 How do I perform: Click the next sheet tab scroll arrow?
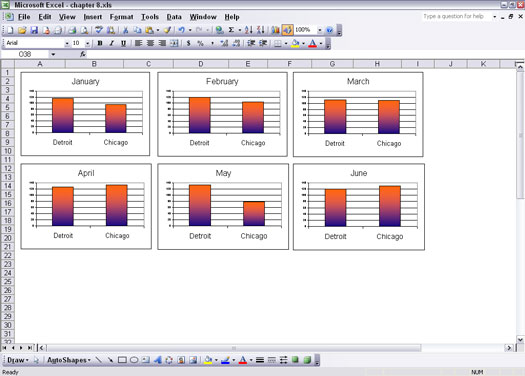pyautogui.click(x=21, y=348)
